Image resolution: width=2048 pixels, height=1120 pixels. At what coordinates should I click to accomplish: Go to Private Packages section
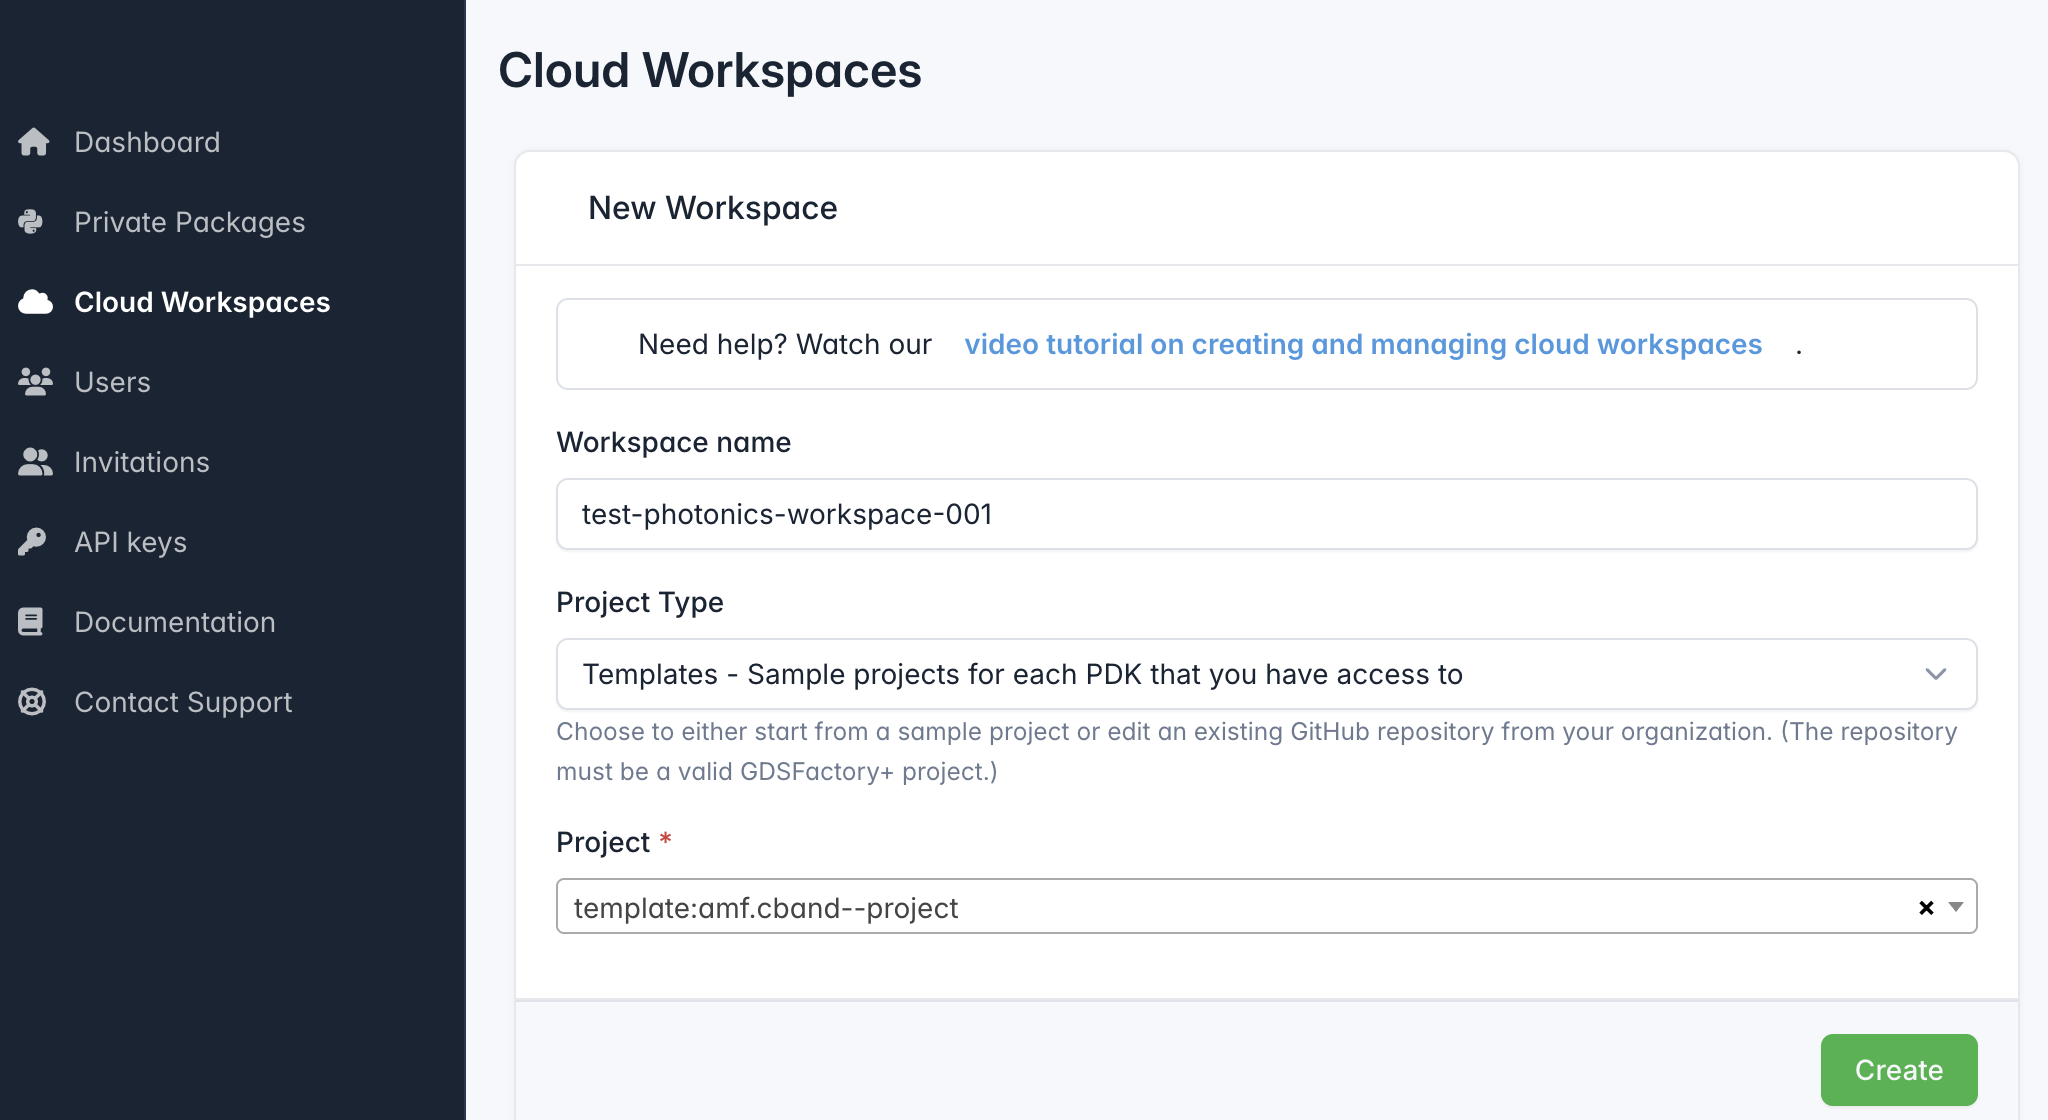(x=190, y=222)
